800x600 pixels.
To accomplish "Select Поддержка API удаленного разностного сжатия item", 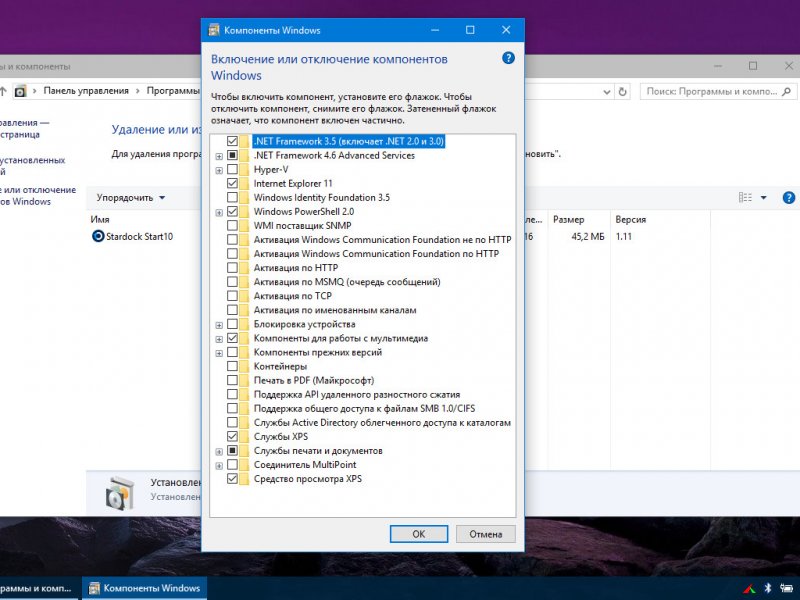I will (357, 394).
